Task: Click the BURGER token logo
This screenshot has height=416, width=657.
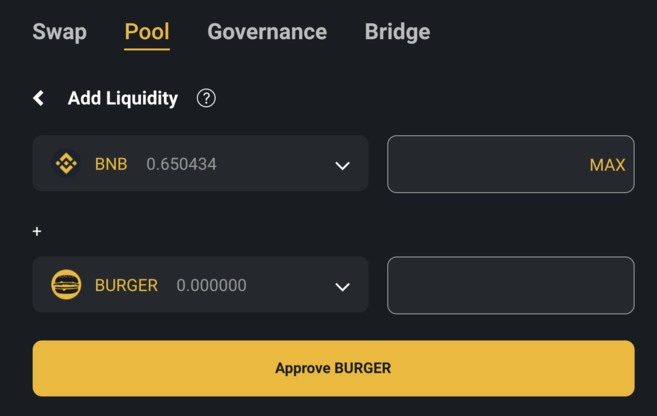Action: pos(66,285)
